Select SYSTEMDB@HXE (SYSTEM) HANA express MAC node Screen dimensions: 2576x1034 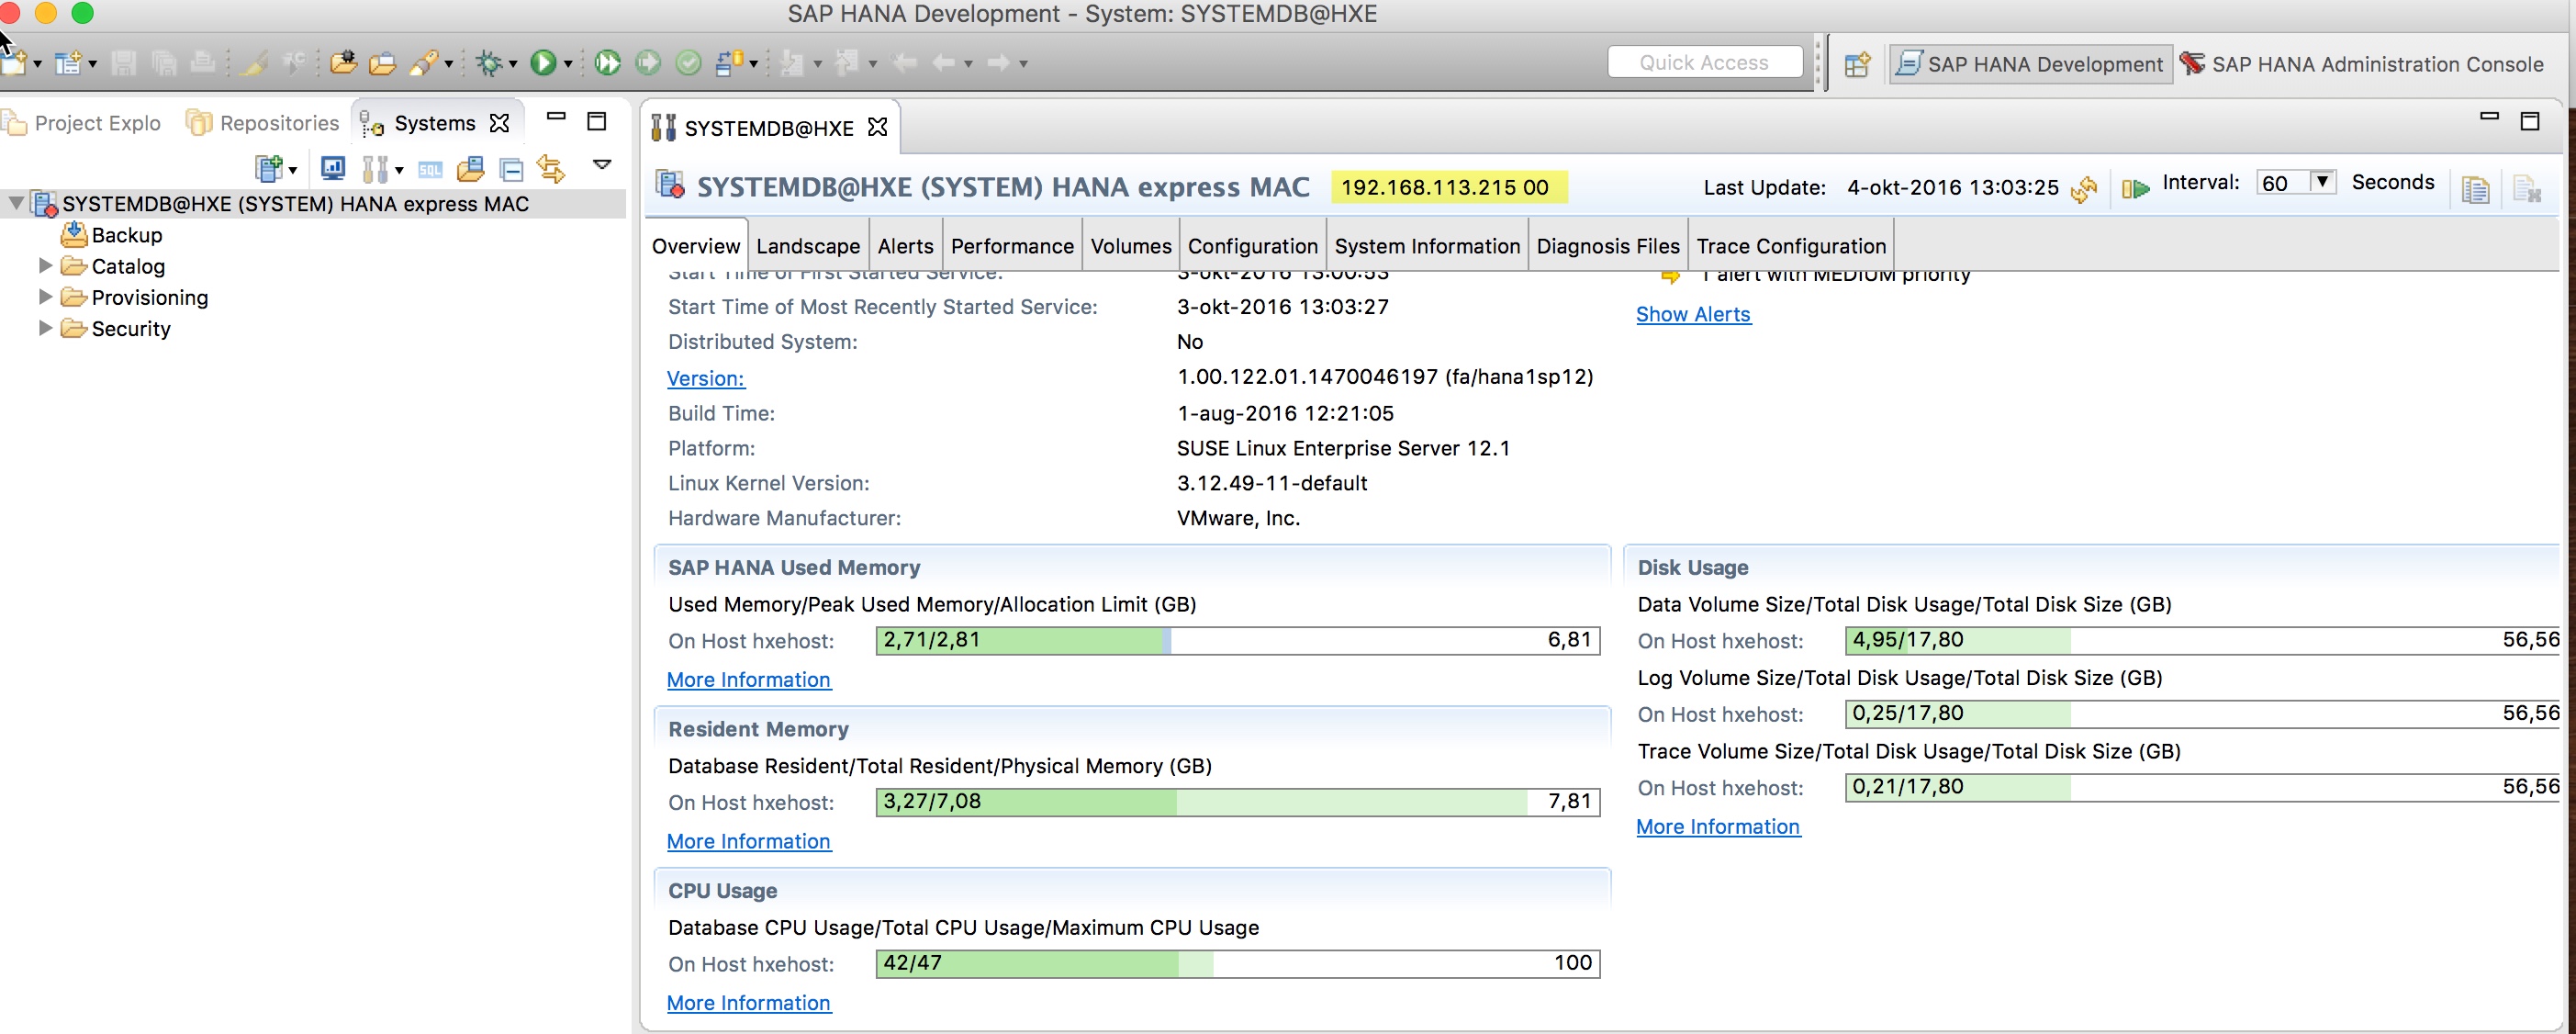pyautogui.click(x=295, y=204)
